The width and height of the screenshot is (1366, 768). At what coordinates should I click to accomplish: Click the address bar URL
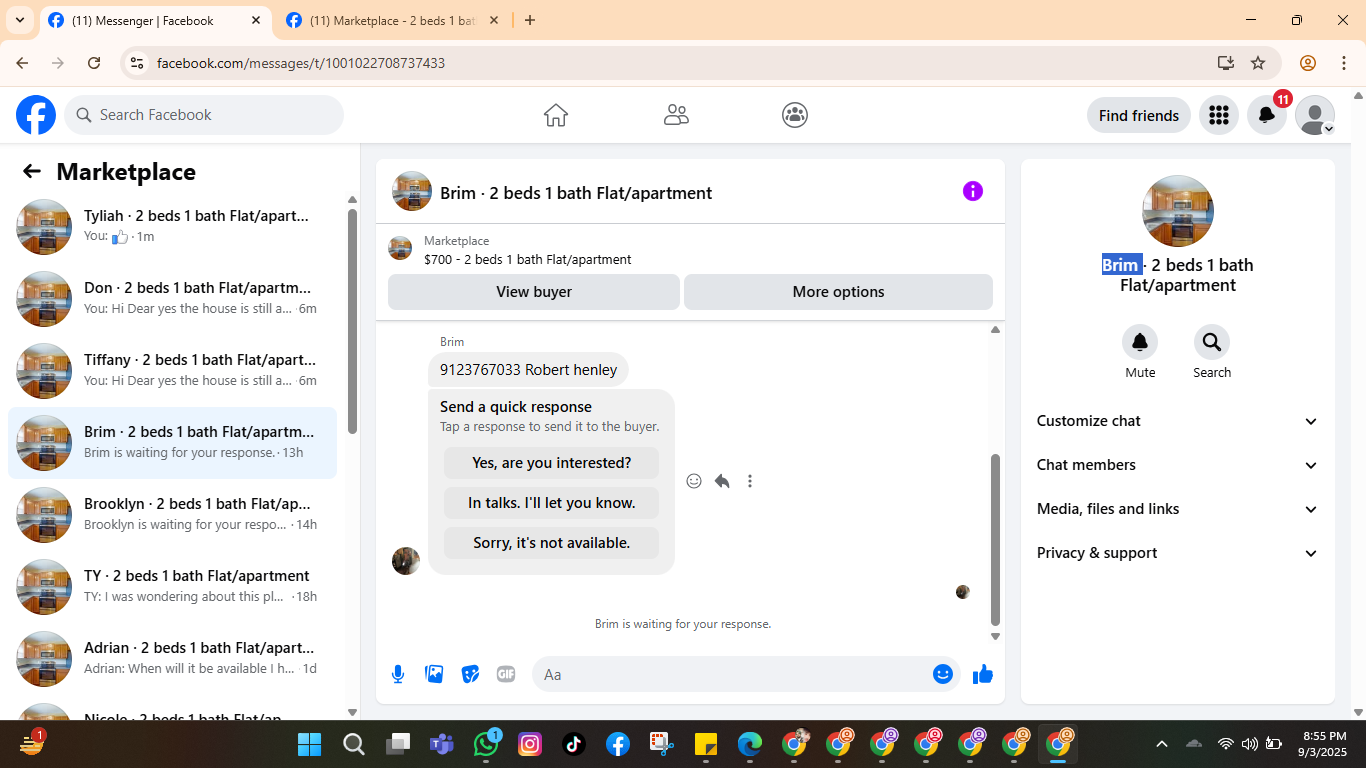[x=301, y=63]
